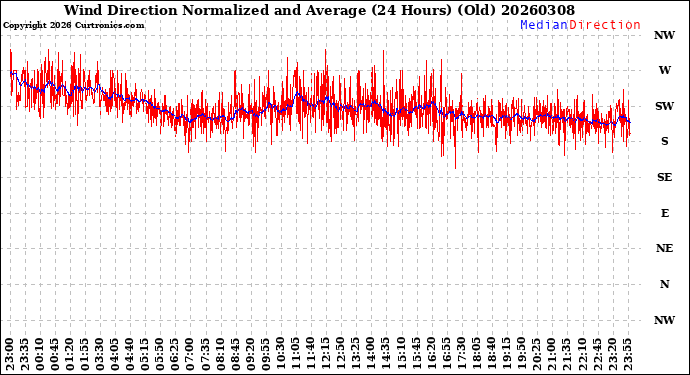
Task: Click the 14:00 time axis label
Action: click(371, 355)
